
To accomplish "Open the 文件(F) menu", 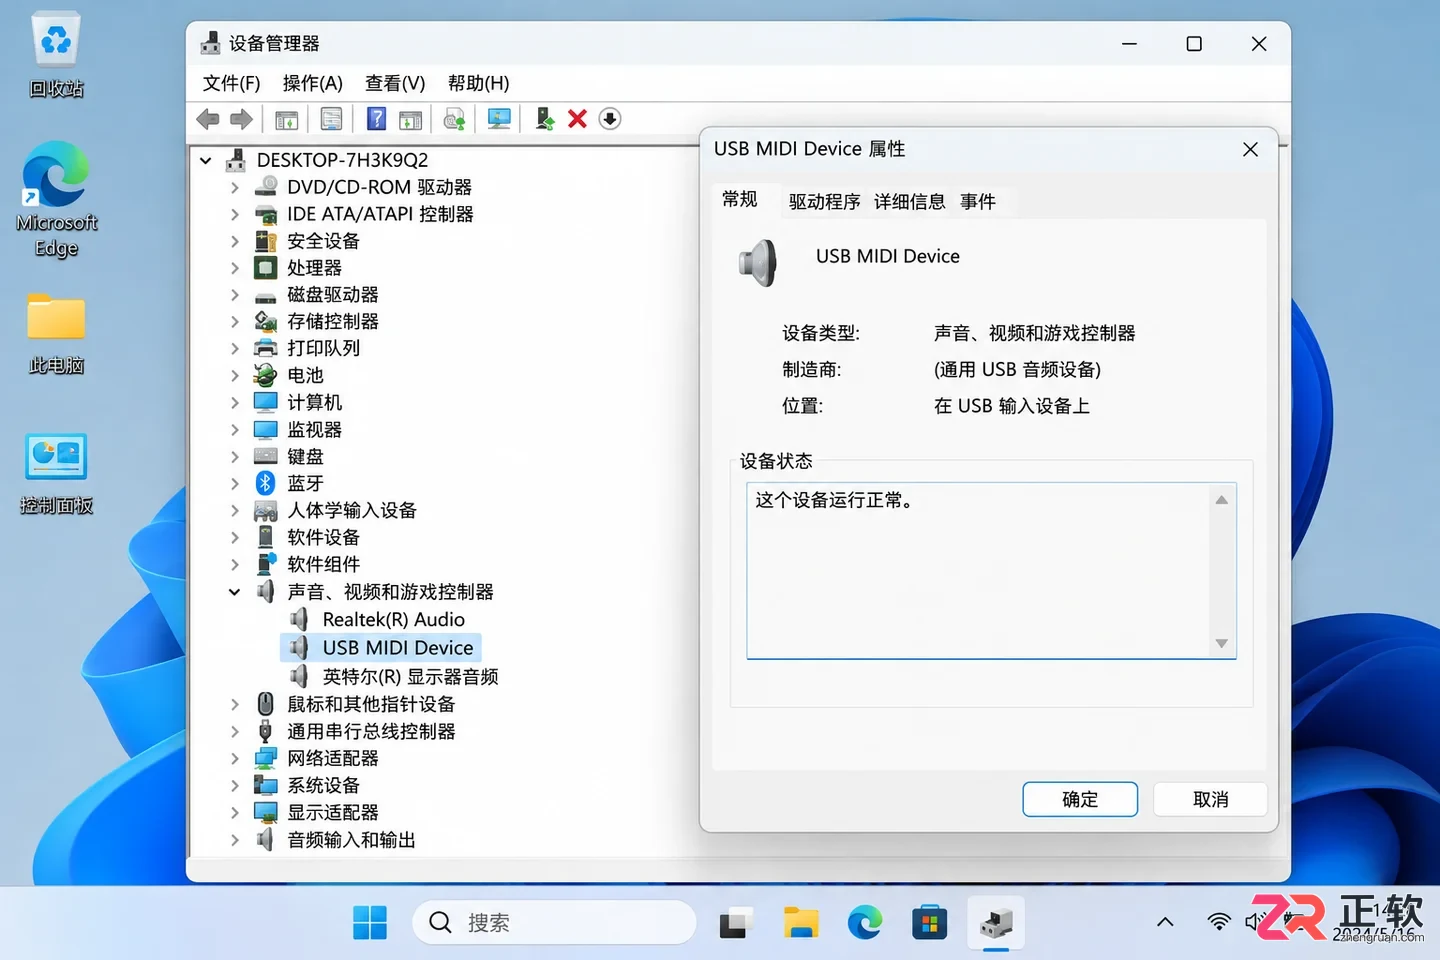I will (231, 83).
